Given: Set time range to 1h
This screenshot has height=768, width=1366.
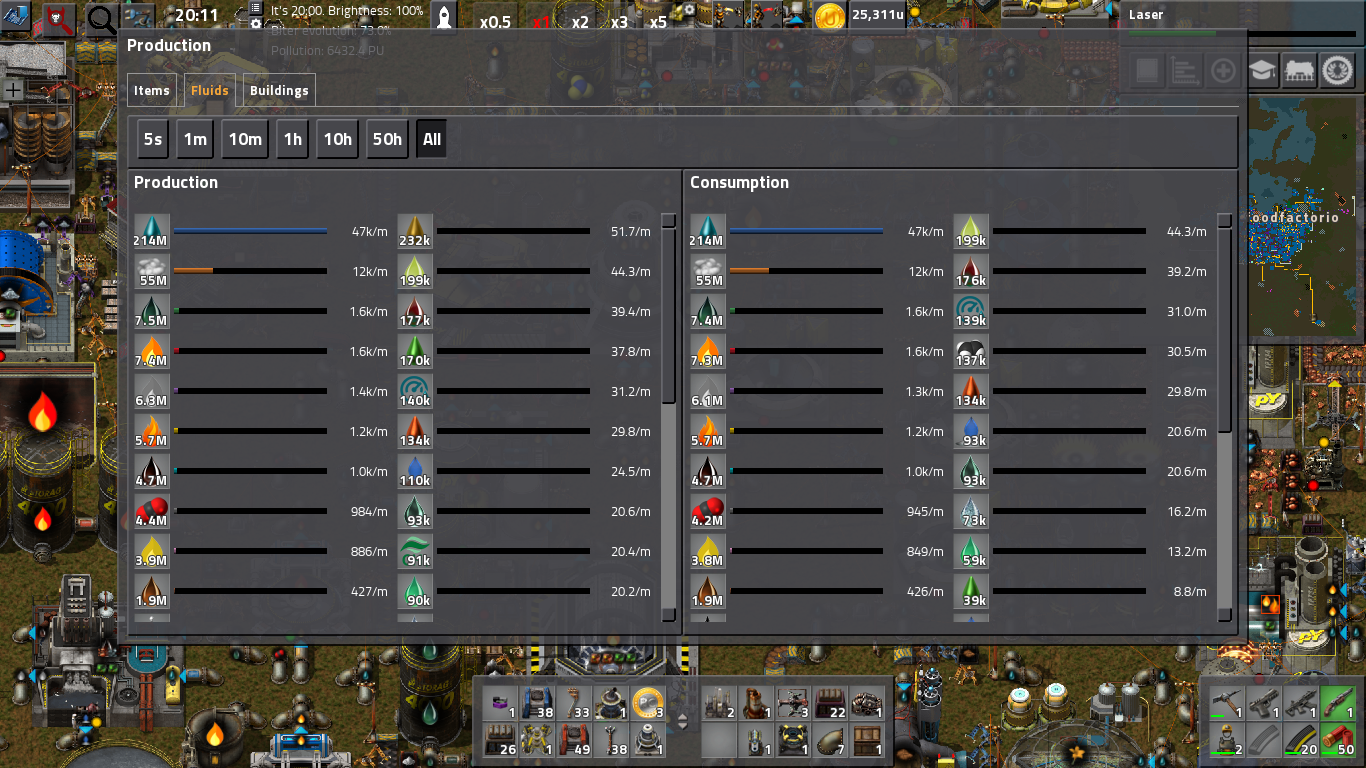Looking at the screenshot, I should click(292, 139).
